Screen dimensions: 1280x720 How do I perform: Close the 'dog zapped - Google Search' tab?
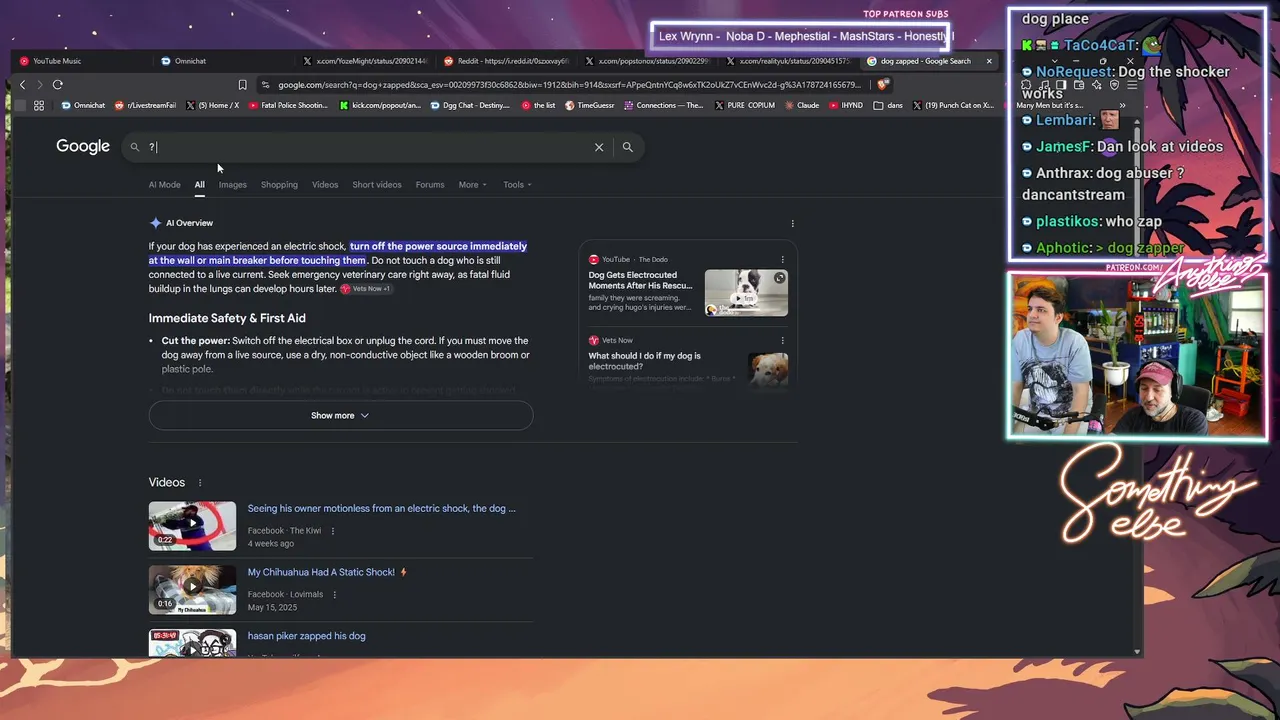[x=989, y=61]
